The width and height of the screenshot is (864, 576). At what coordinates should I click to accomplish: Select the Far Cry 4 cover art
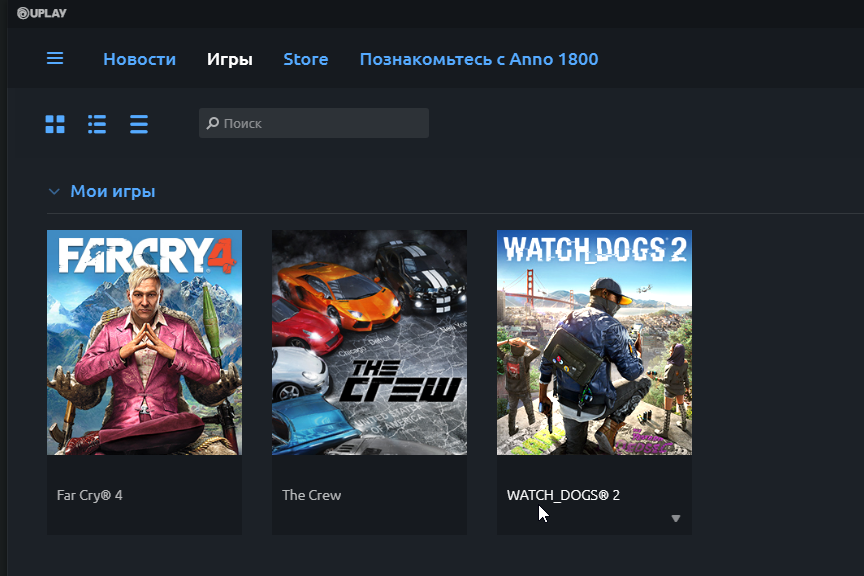coord(144,342)
